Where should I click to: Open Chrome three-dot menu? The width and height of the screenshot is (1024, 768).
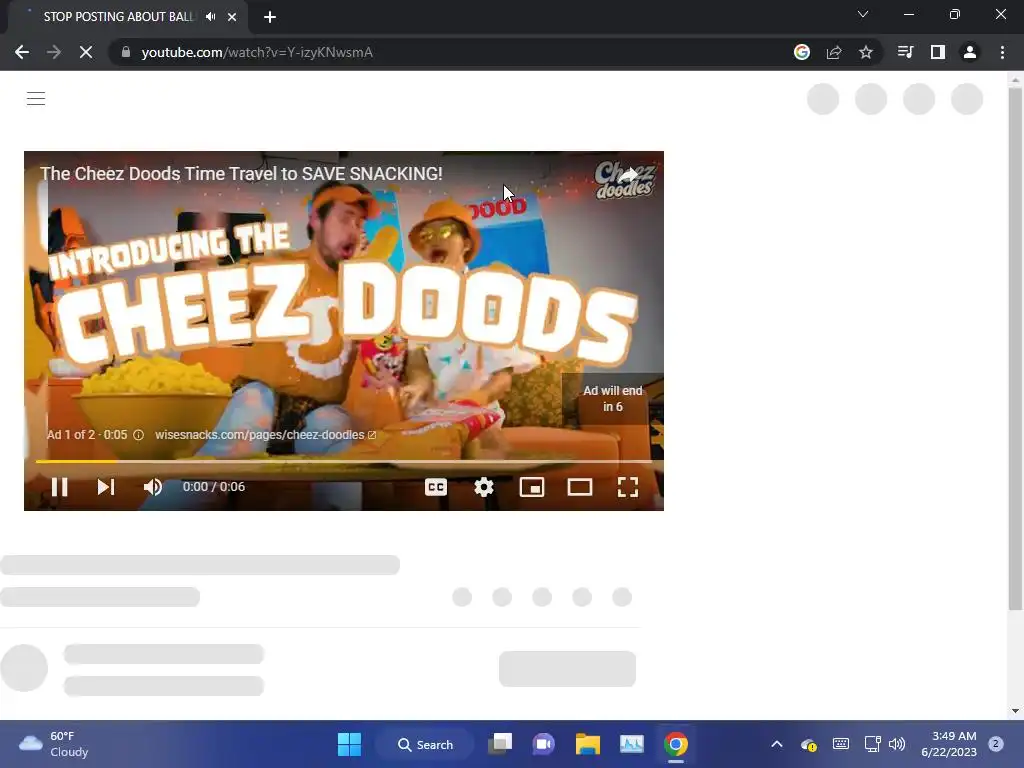(x=1002, y=52)
